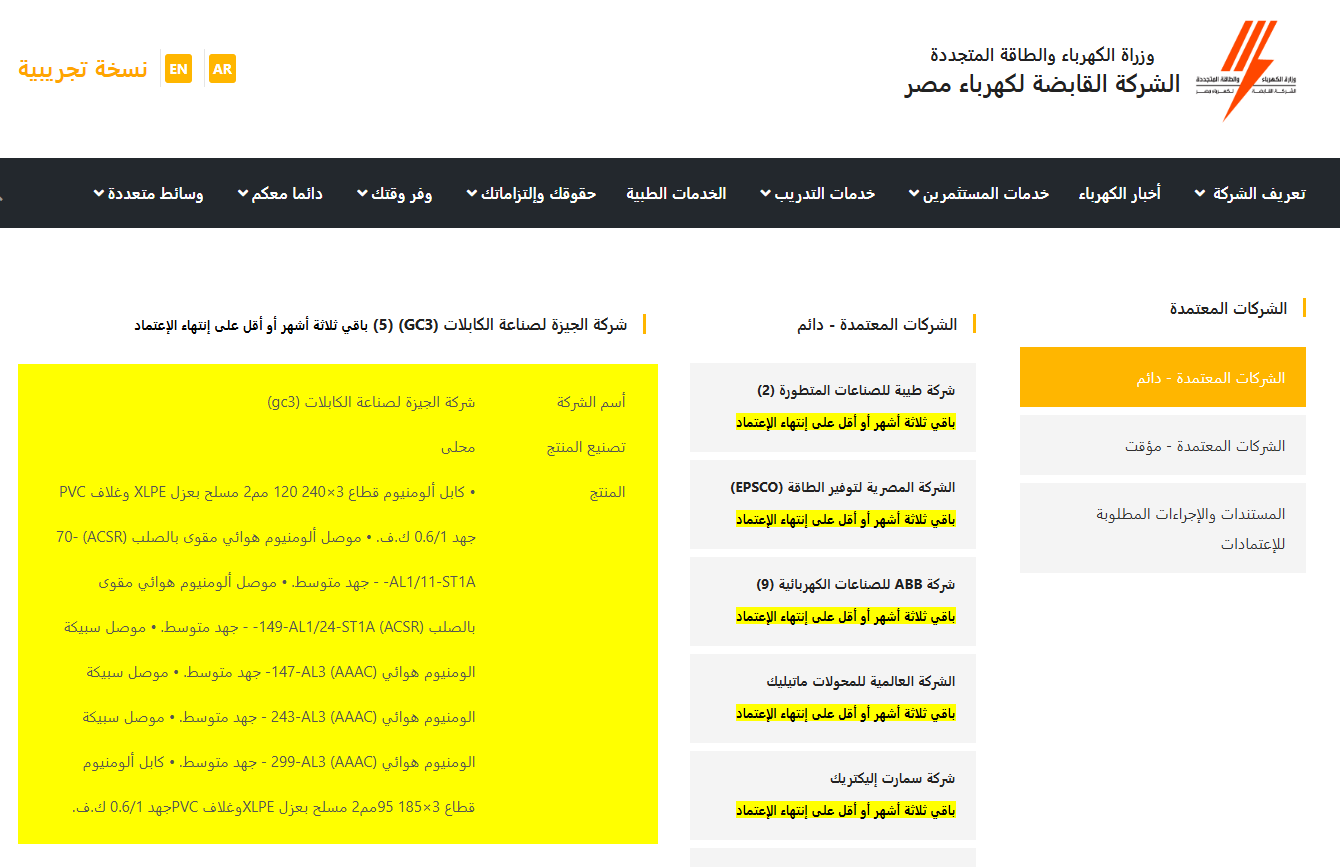Image resolution: width=1340 pixels, height=867 pixels.
Task: Expand the chevron beside خدمات المستثمرين
Action: point(914,193)
